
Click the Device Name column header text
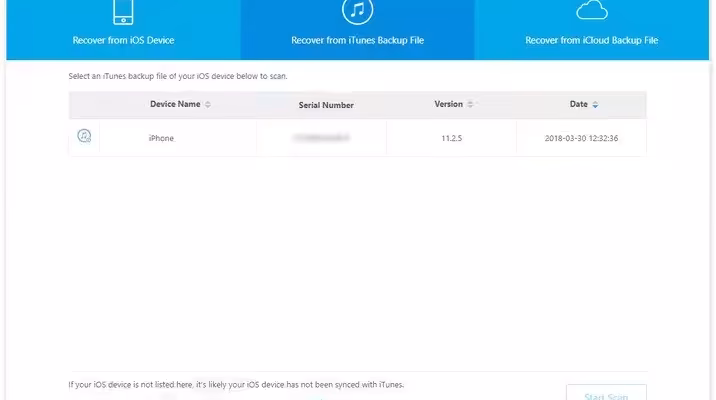175,104
